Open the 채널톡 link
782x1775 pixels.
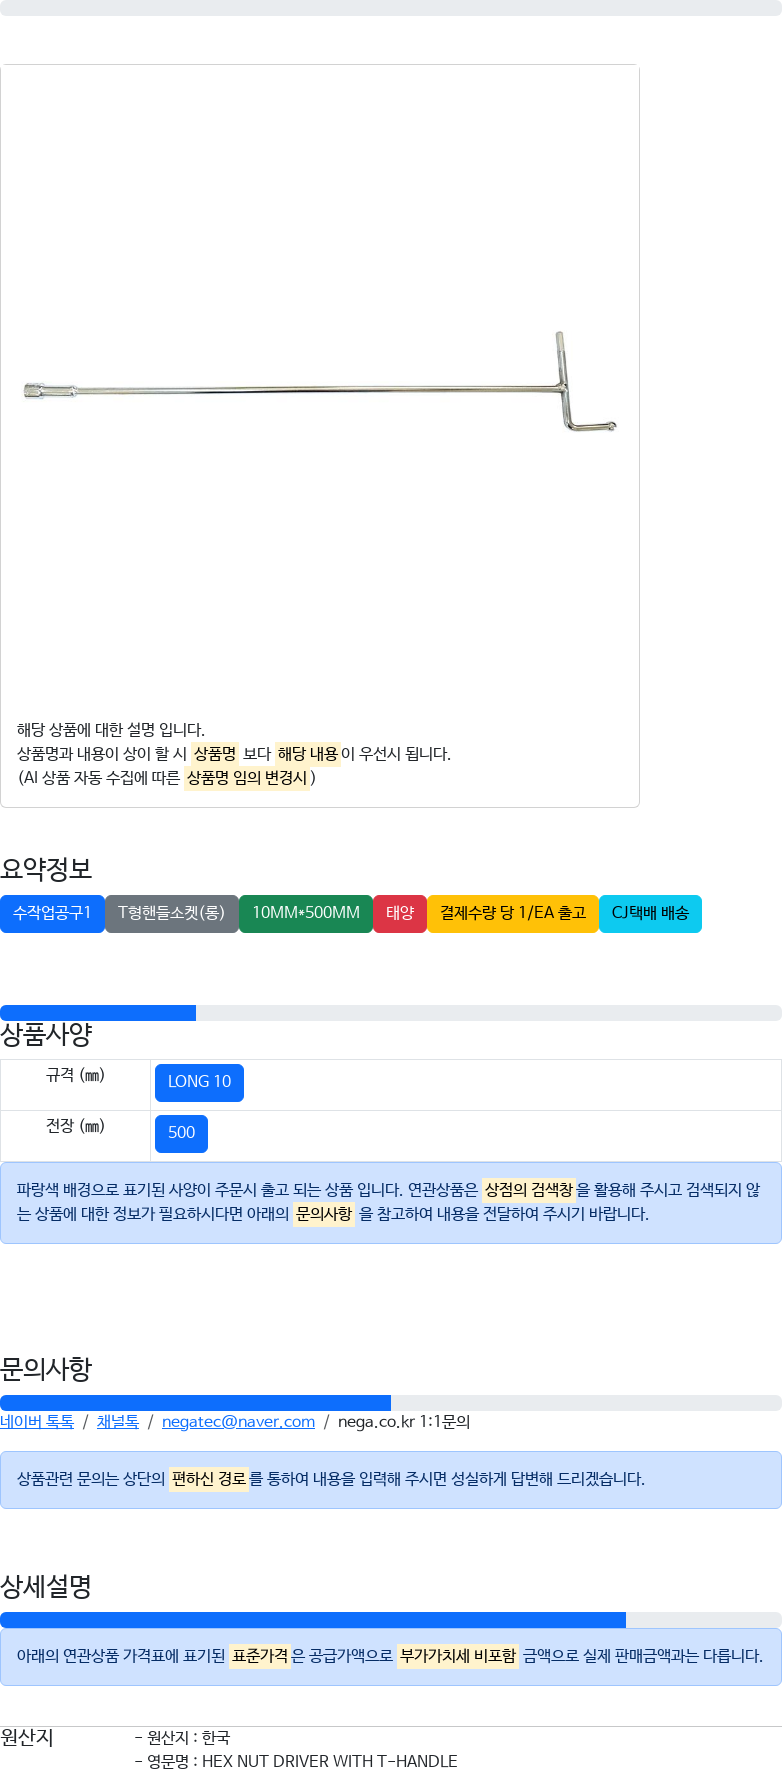[x=118, y=1422]
